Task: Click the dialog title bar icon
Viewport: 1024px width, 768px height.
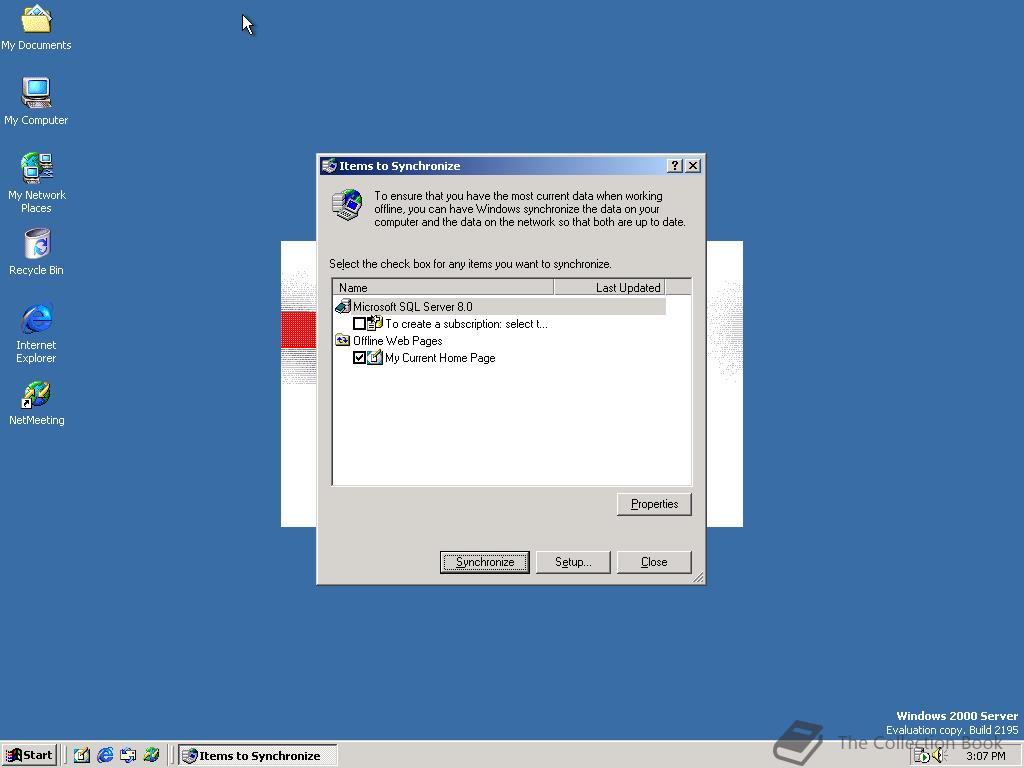Action: point(329,166)
